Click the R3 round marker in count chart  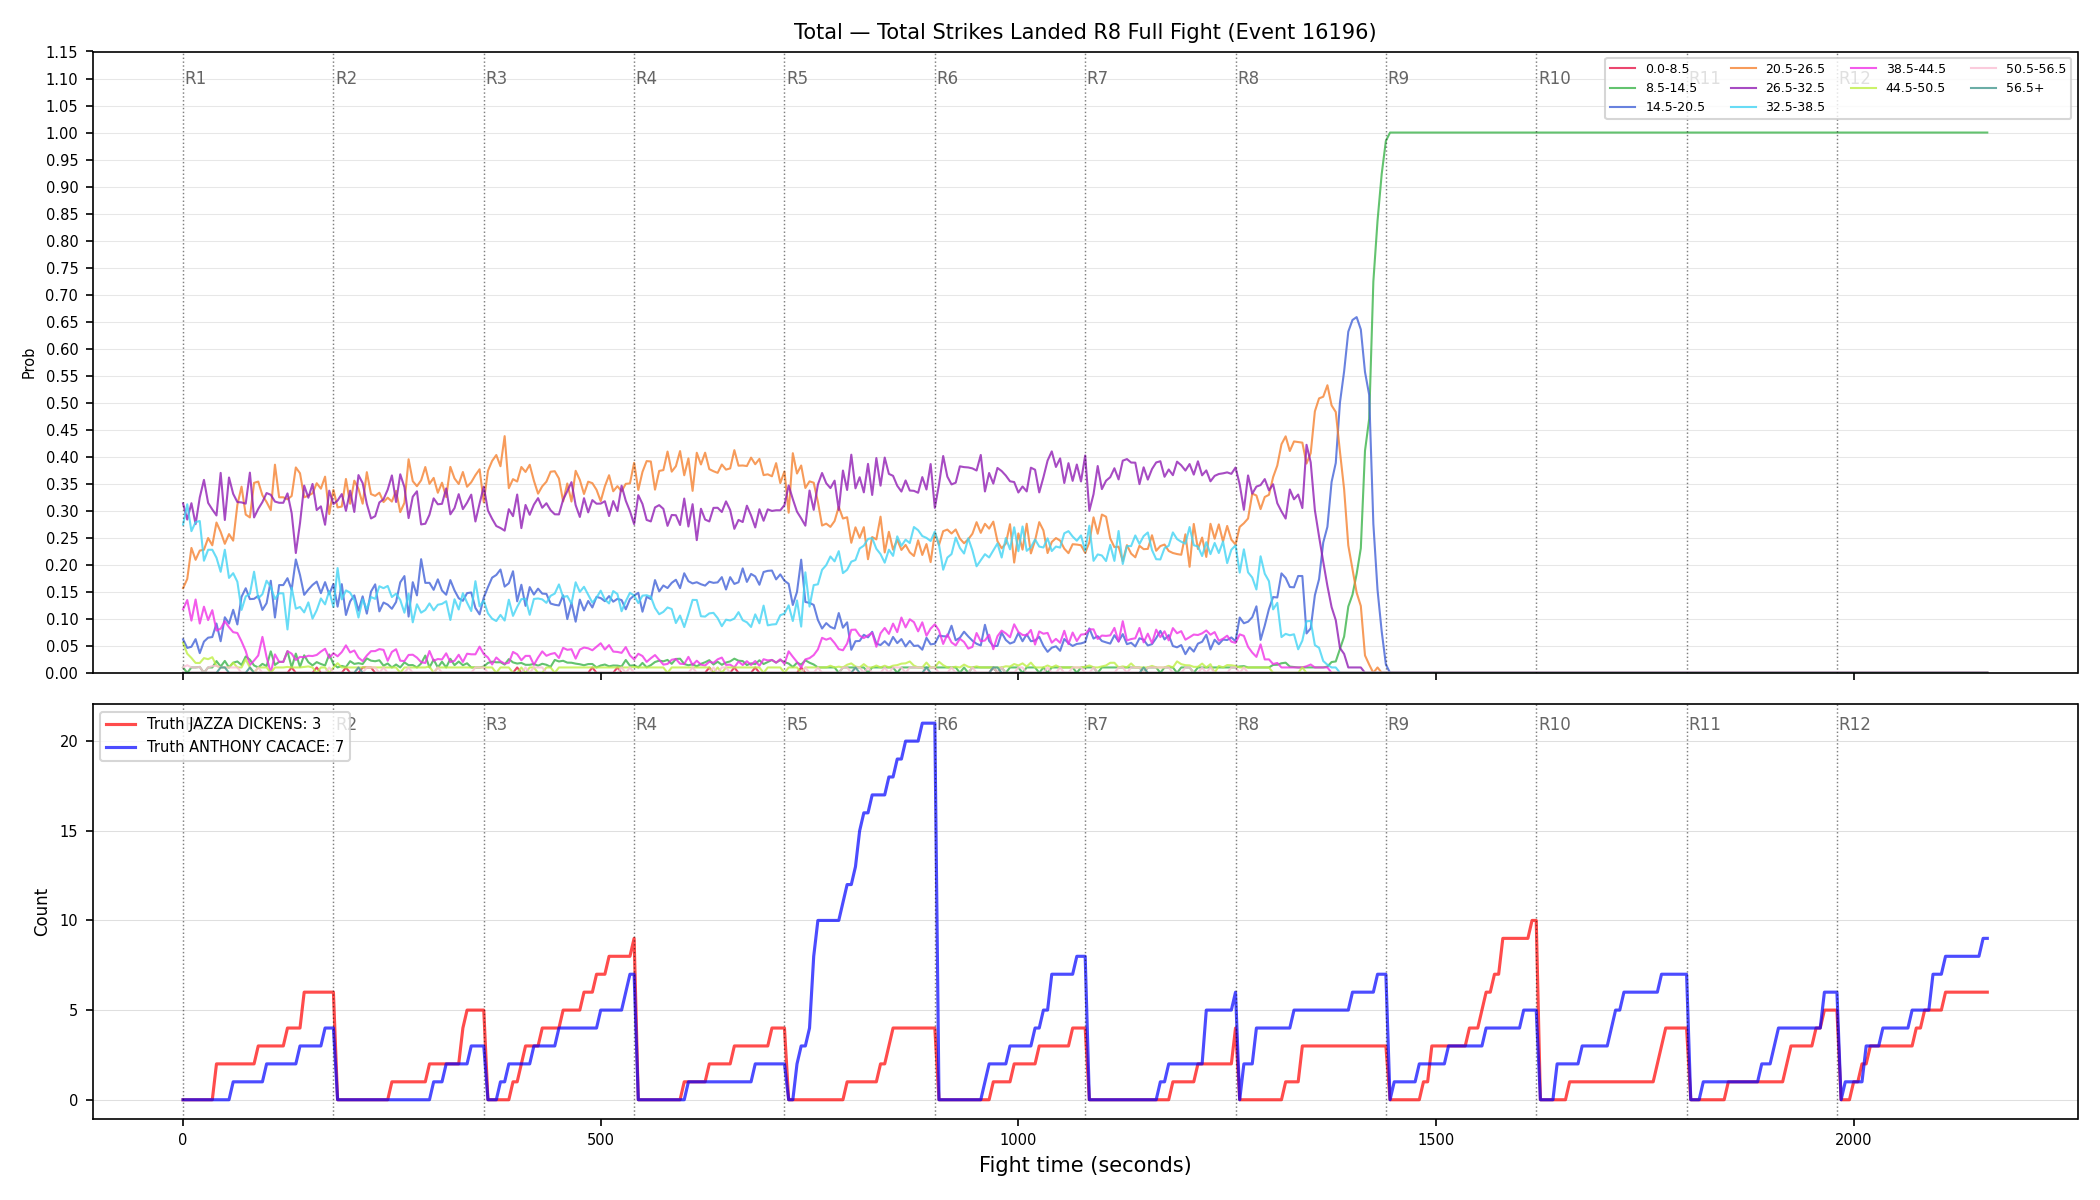point(496,724)
